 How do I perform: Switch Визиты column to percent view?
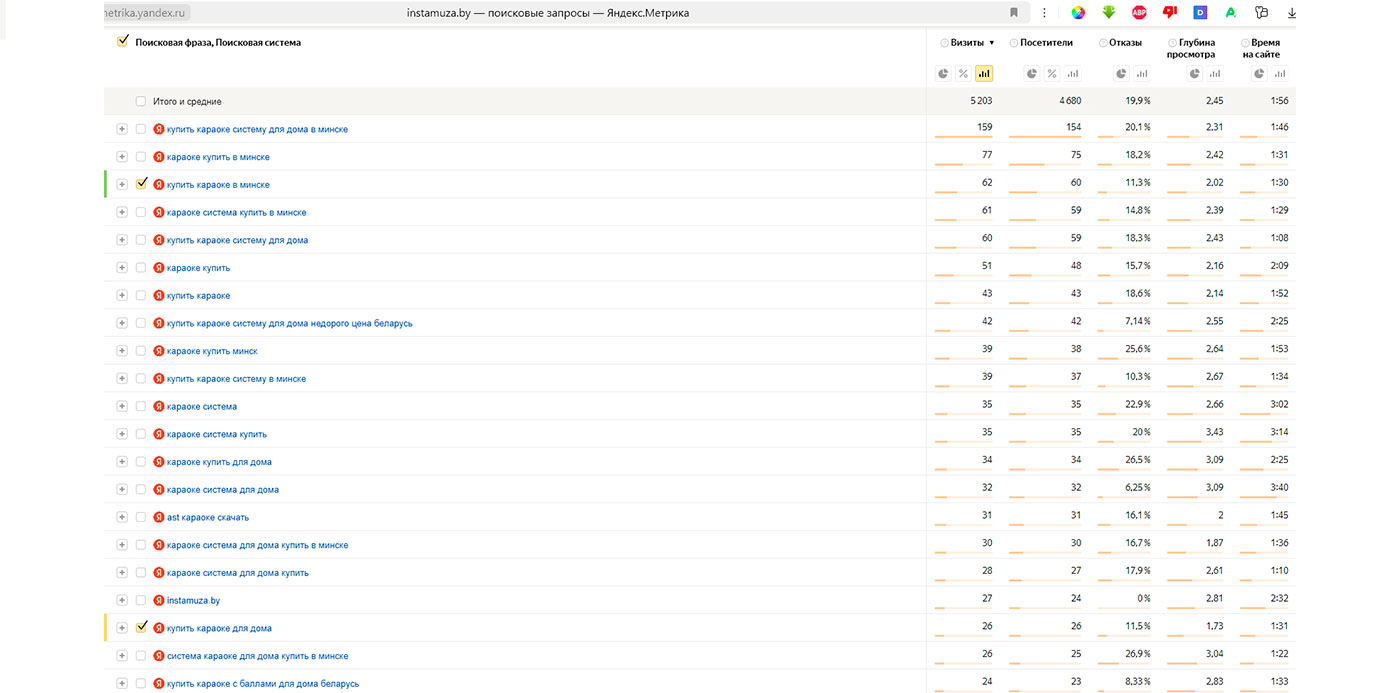963,73
